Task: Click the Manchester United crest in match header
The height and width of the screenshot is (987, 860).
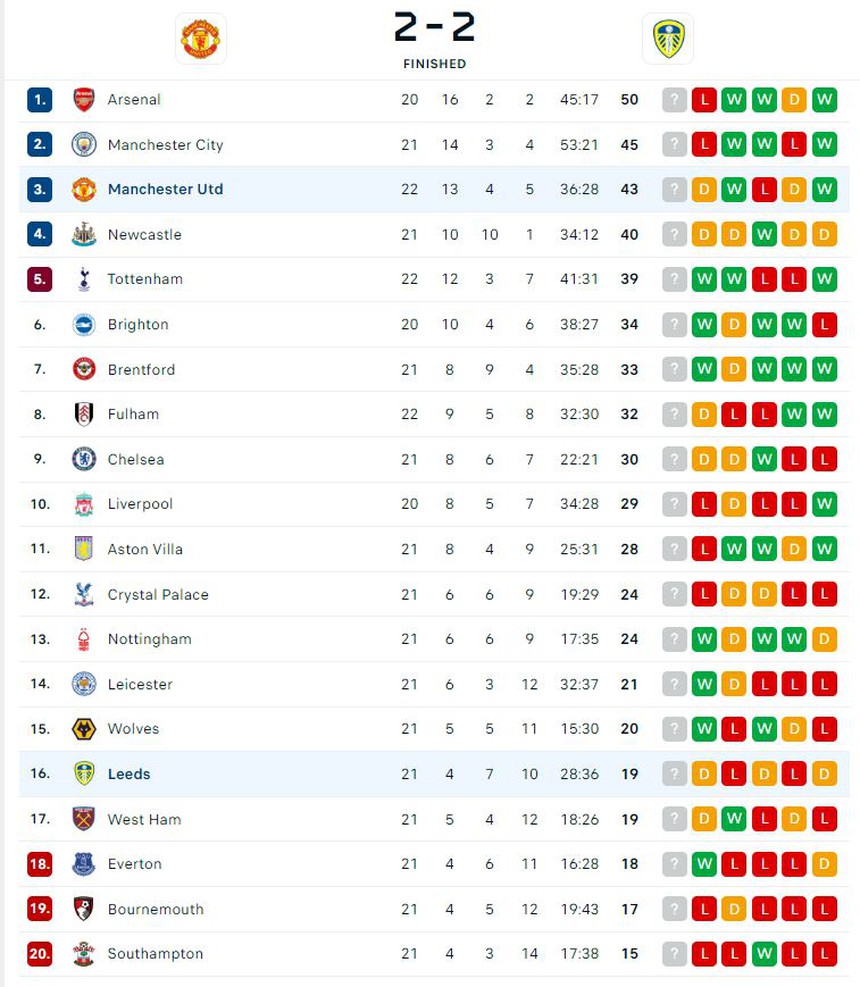Action: (200, 38)
